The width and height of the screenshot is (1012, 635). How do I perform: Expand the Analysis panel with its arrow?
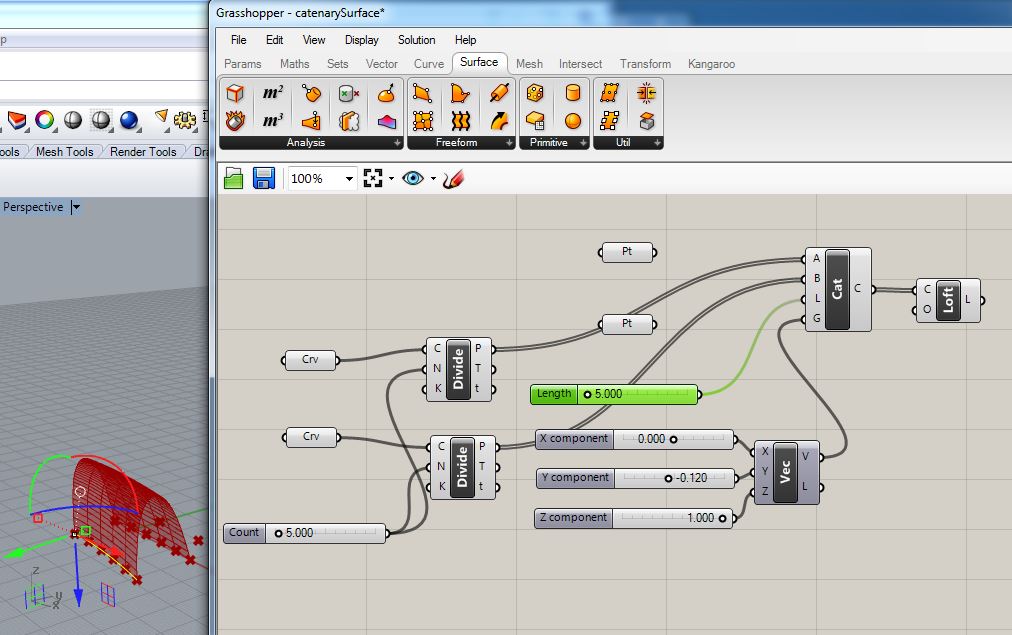[x=397, y=142]
